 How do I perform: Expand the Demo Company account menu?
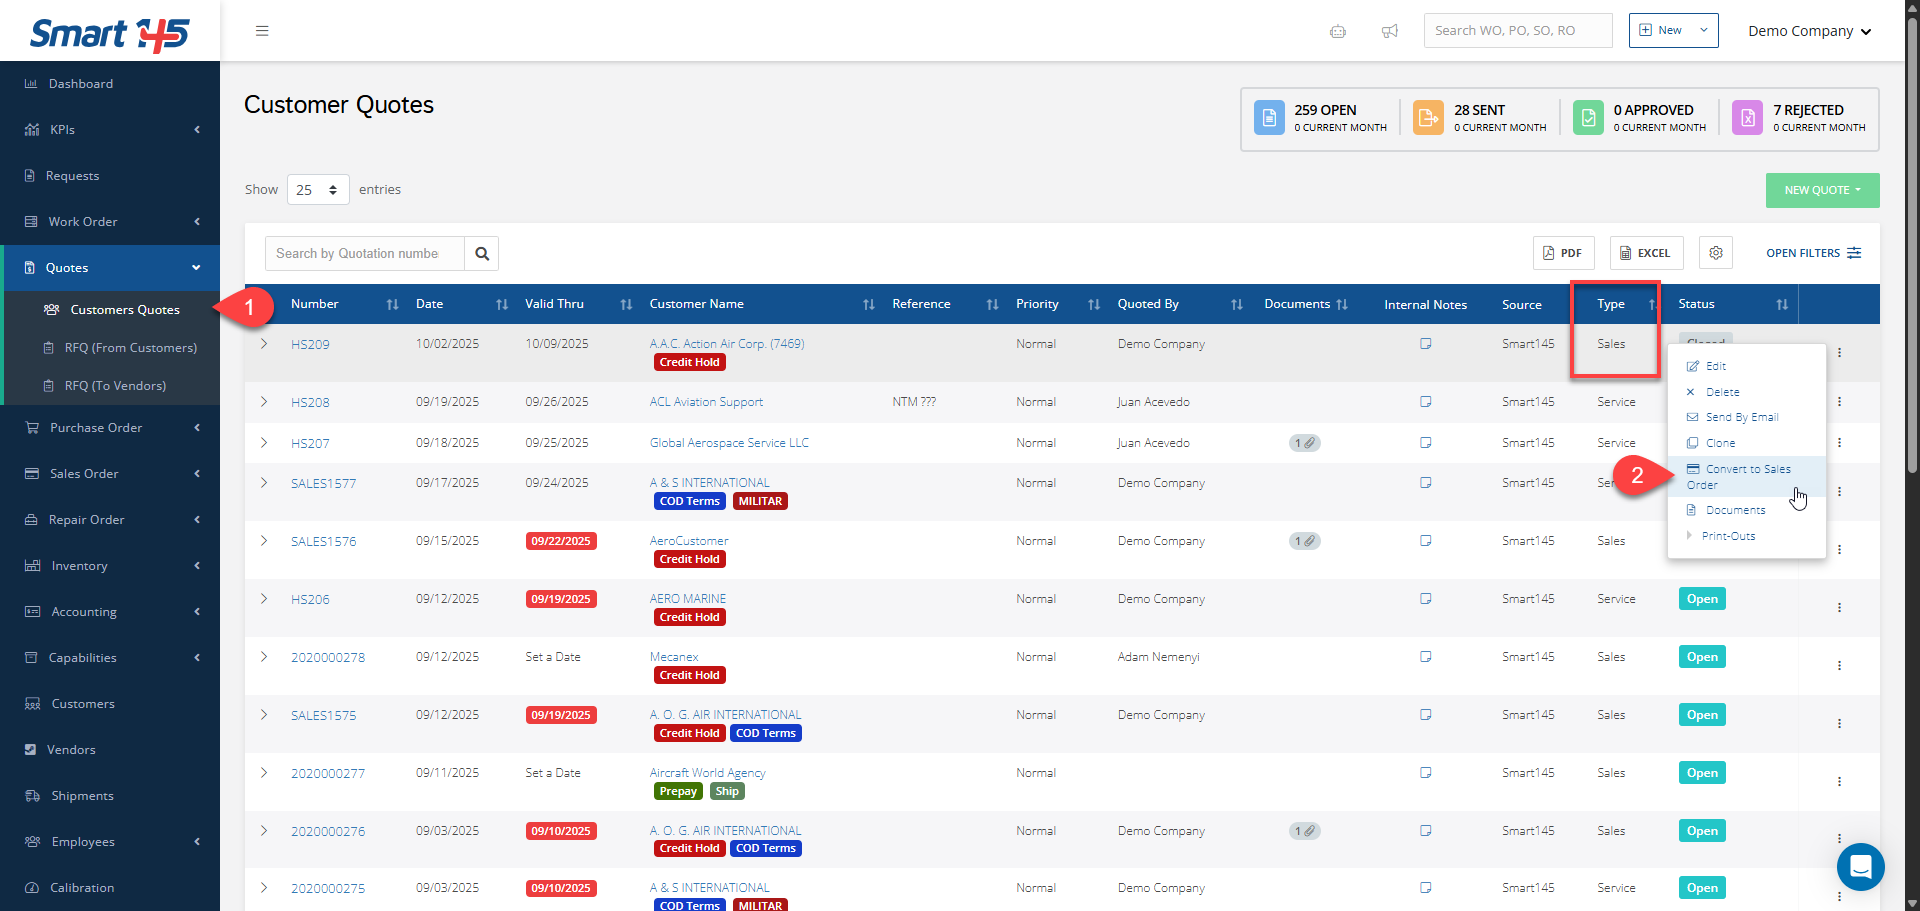[x=1809, y=31]
